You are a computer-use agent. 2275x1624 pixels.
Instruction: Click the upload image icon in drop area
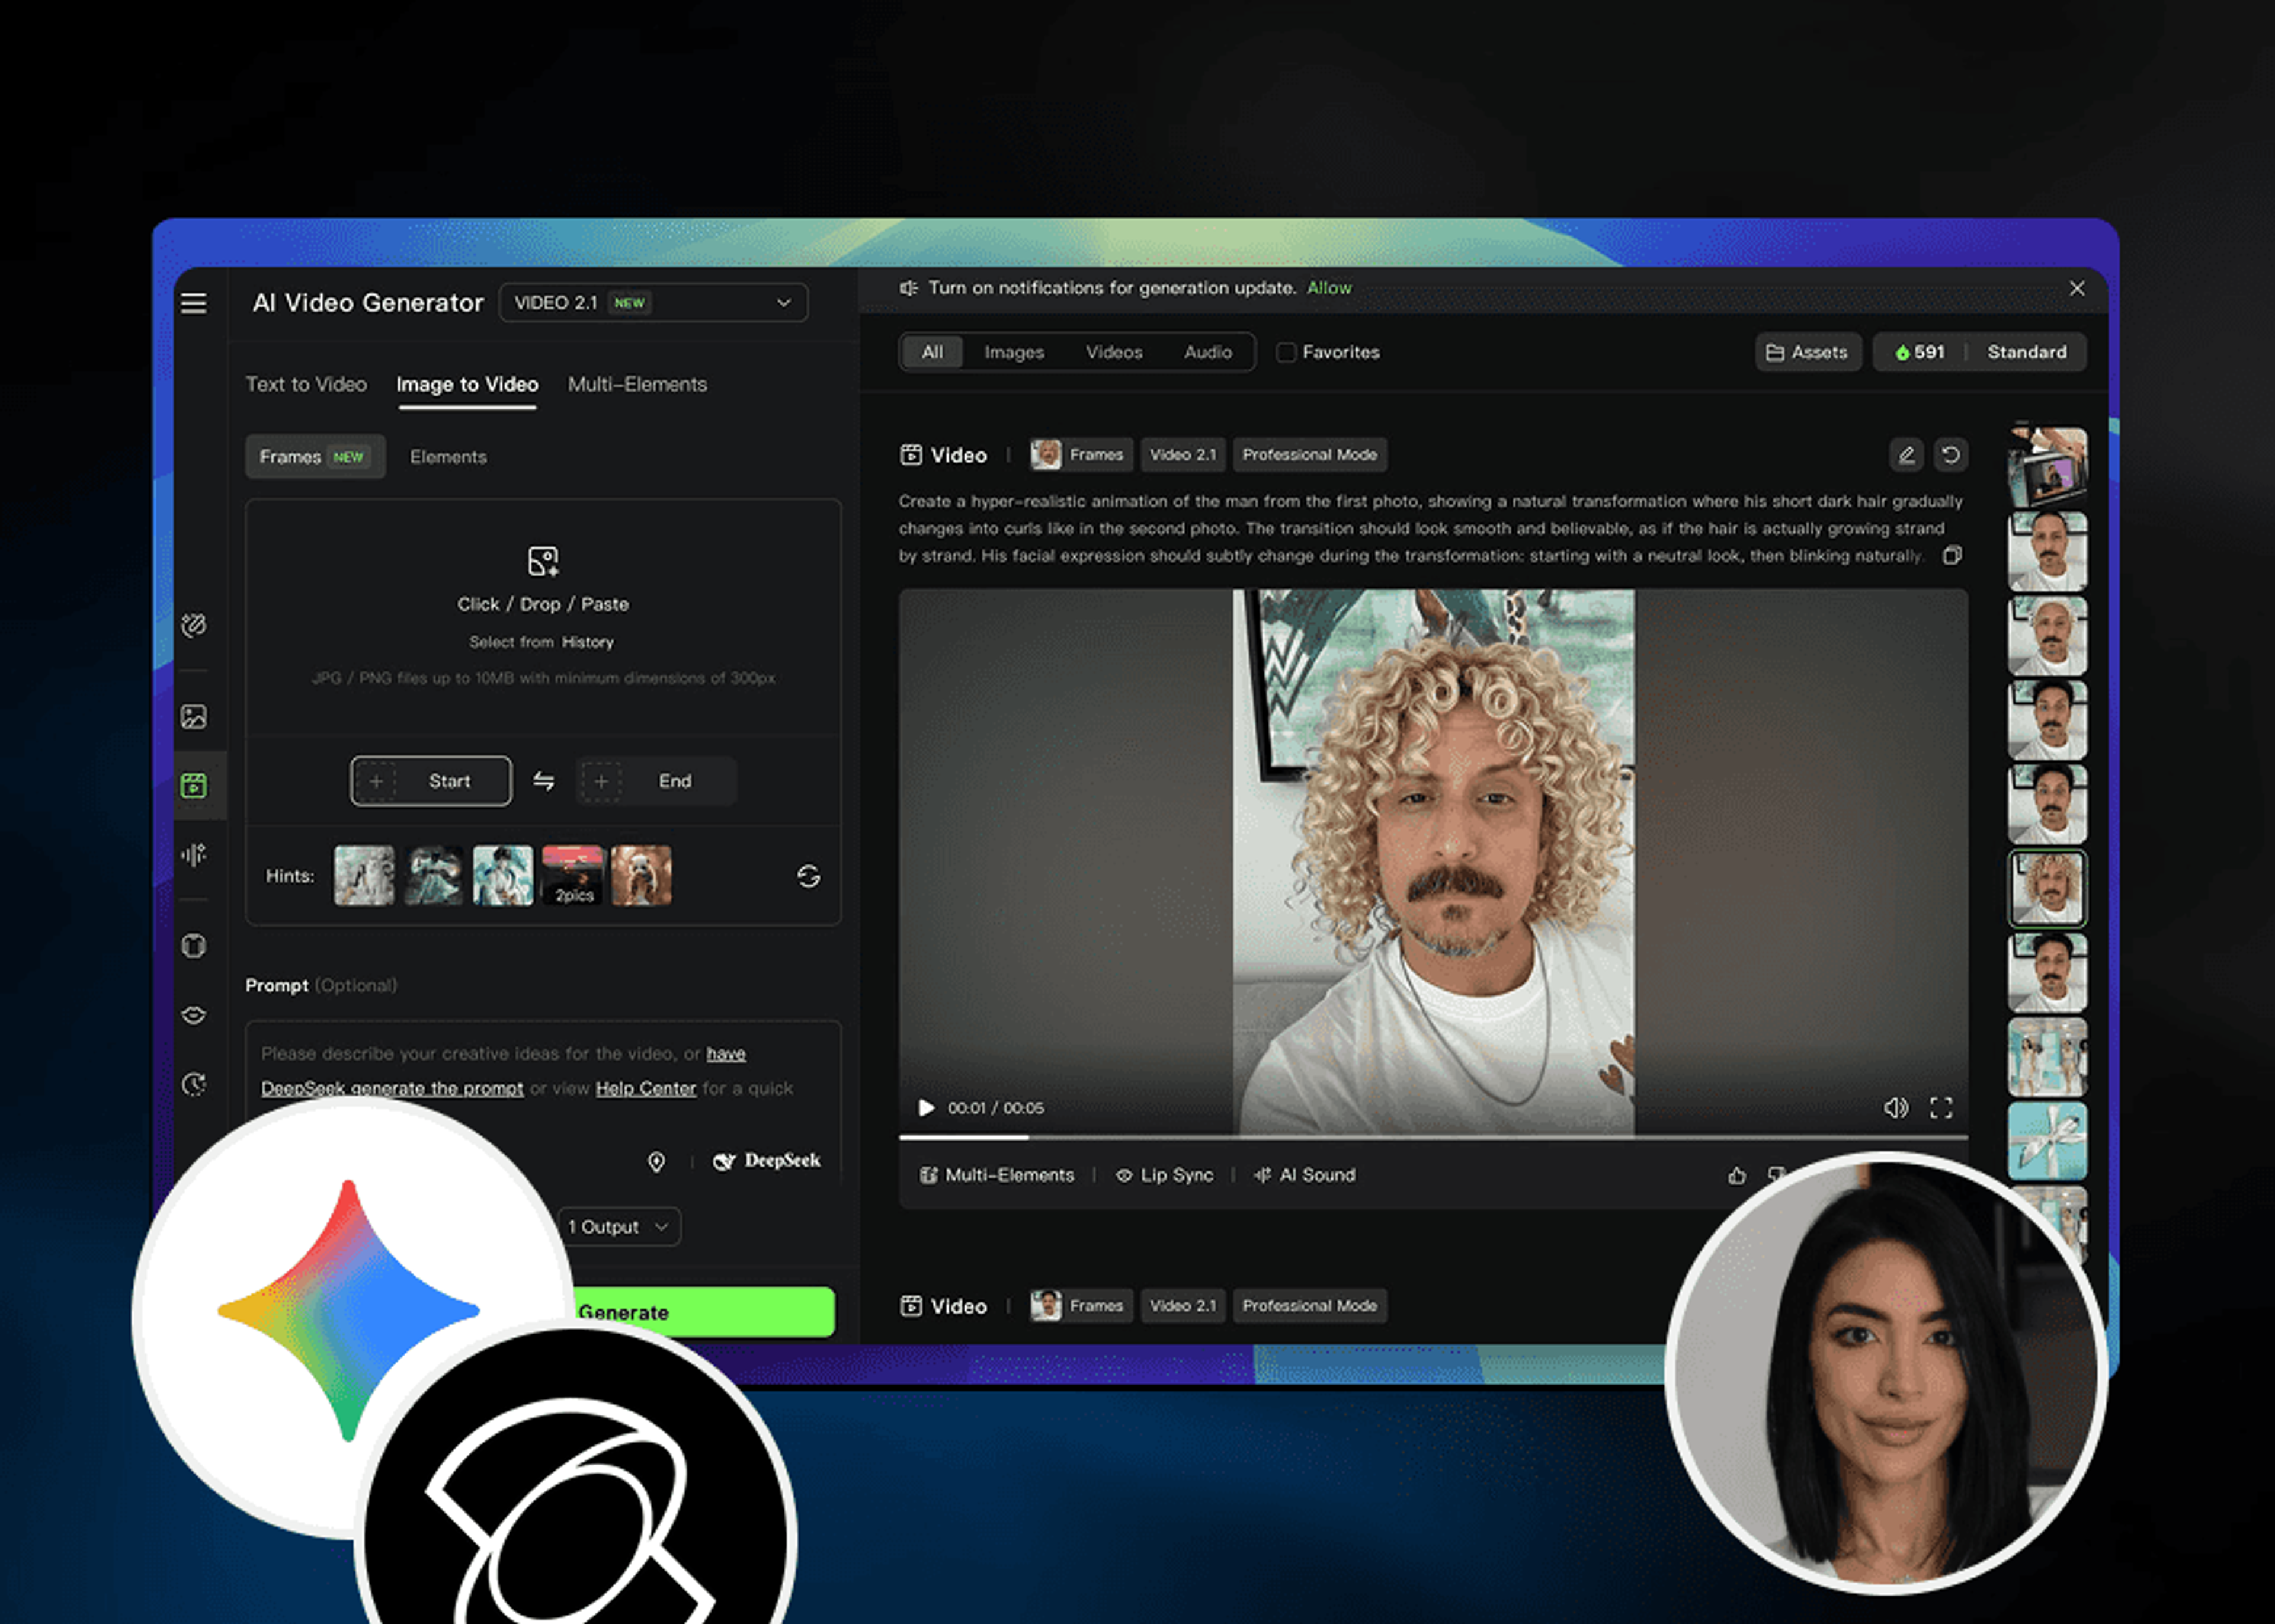point(543,561)
